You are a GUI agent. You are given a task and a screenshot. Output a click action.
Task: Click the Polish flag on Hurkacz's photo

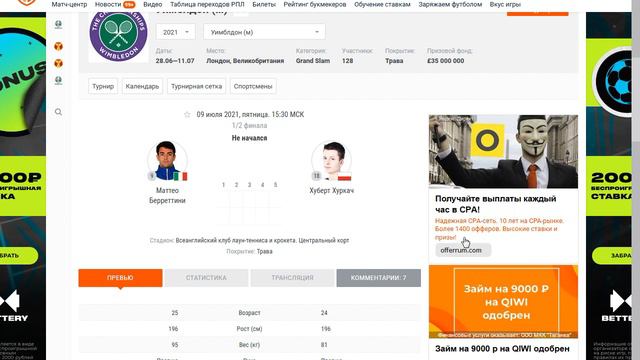(344, 177)
